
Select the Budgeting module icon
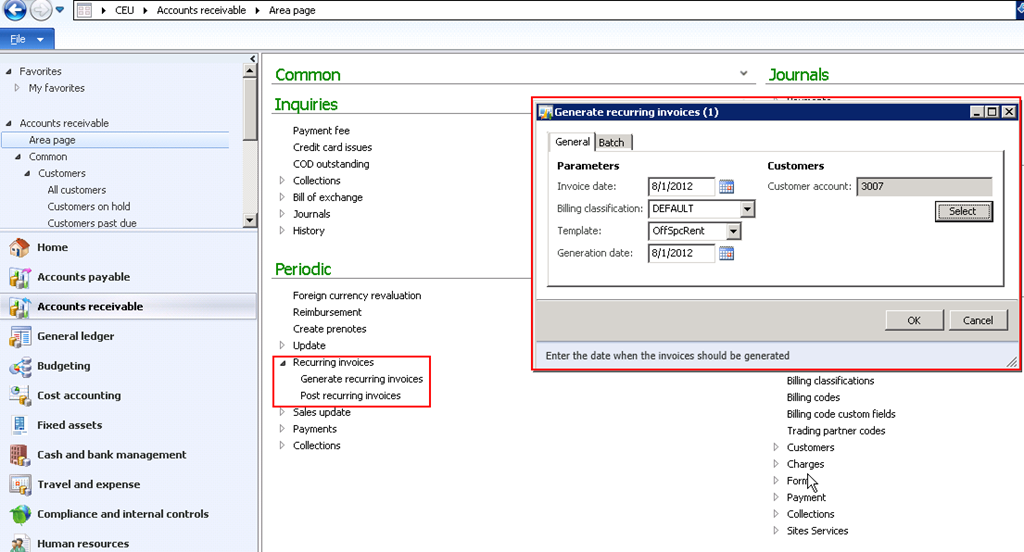tap(19, 366)
